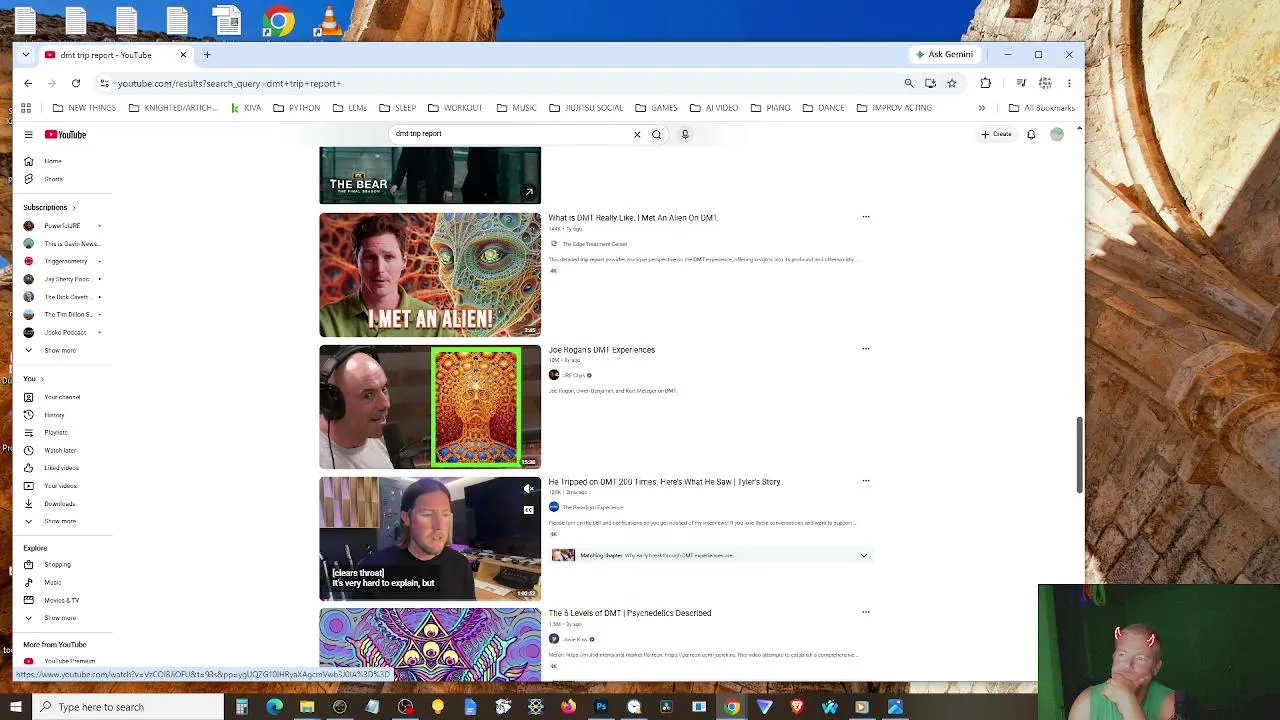Open Chrome's three-dot menu

pyautogui.click(x=1069, y=83)
